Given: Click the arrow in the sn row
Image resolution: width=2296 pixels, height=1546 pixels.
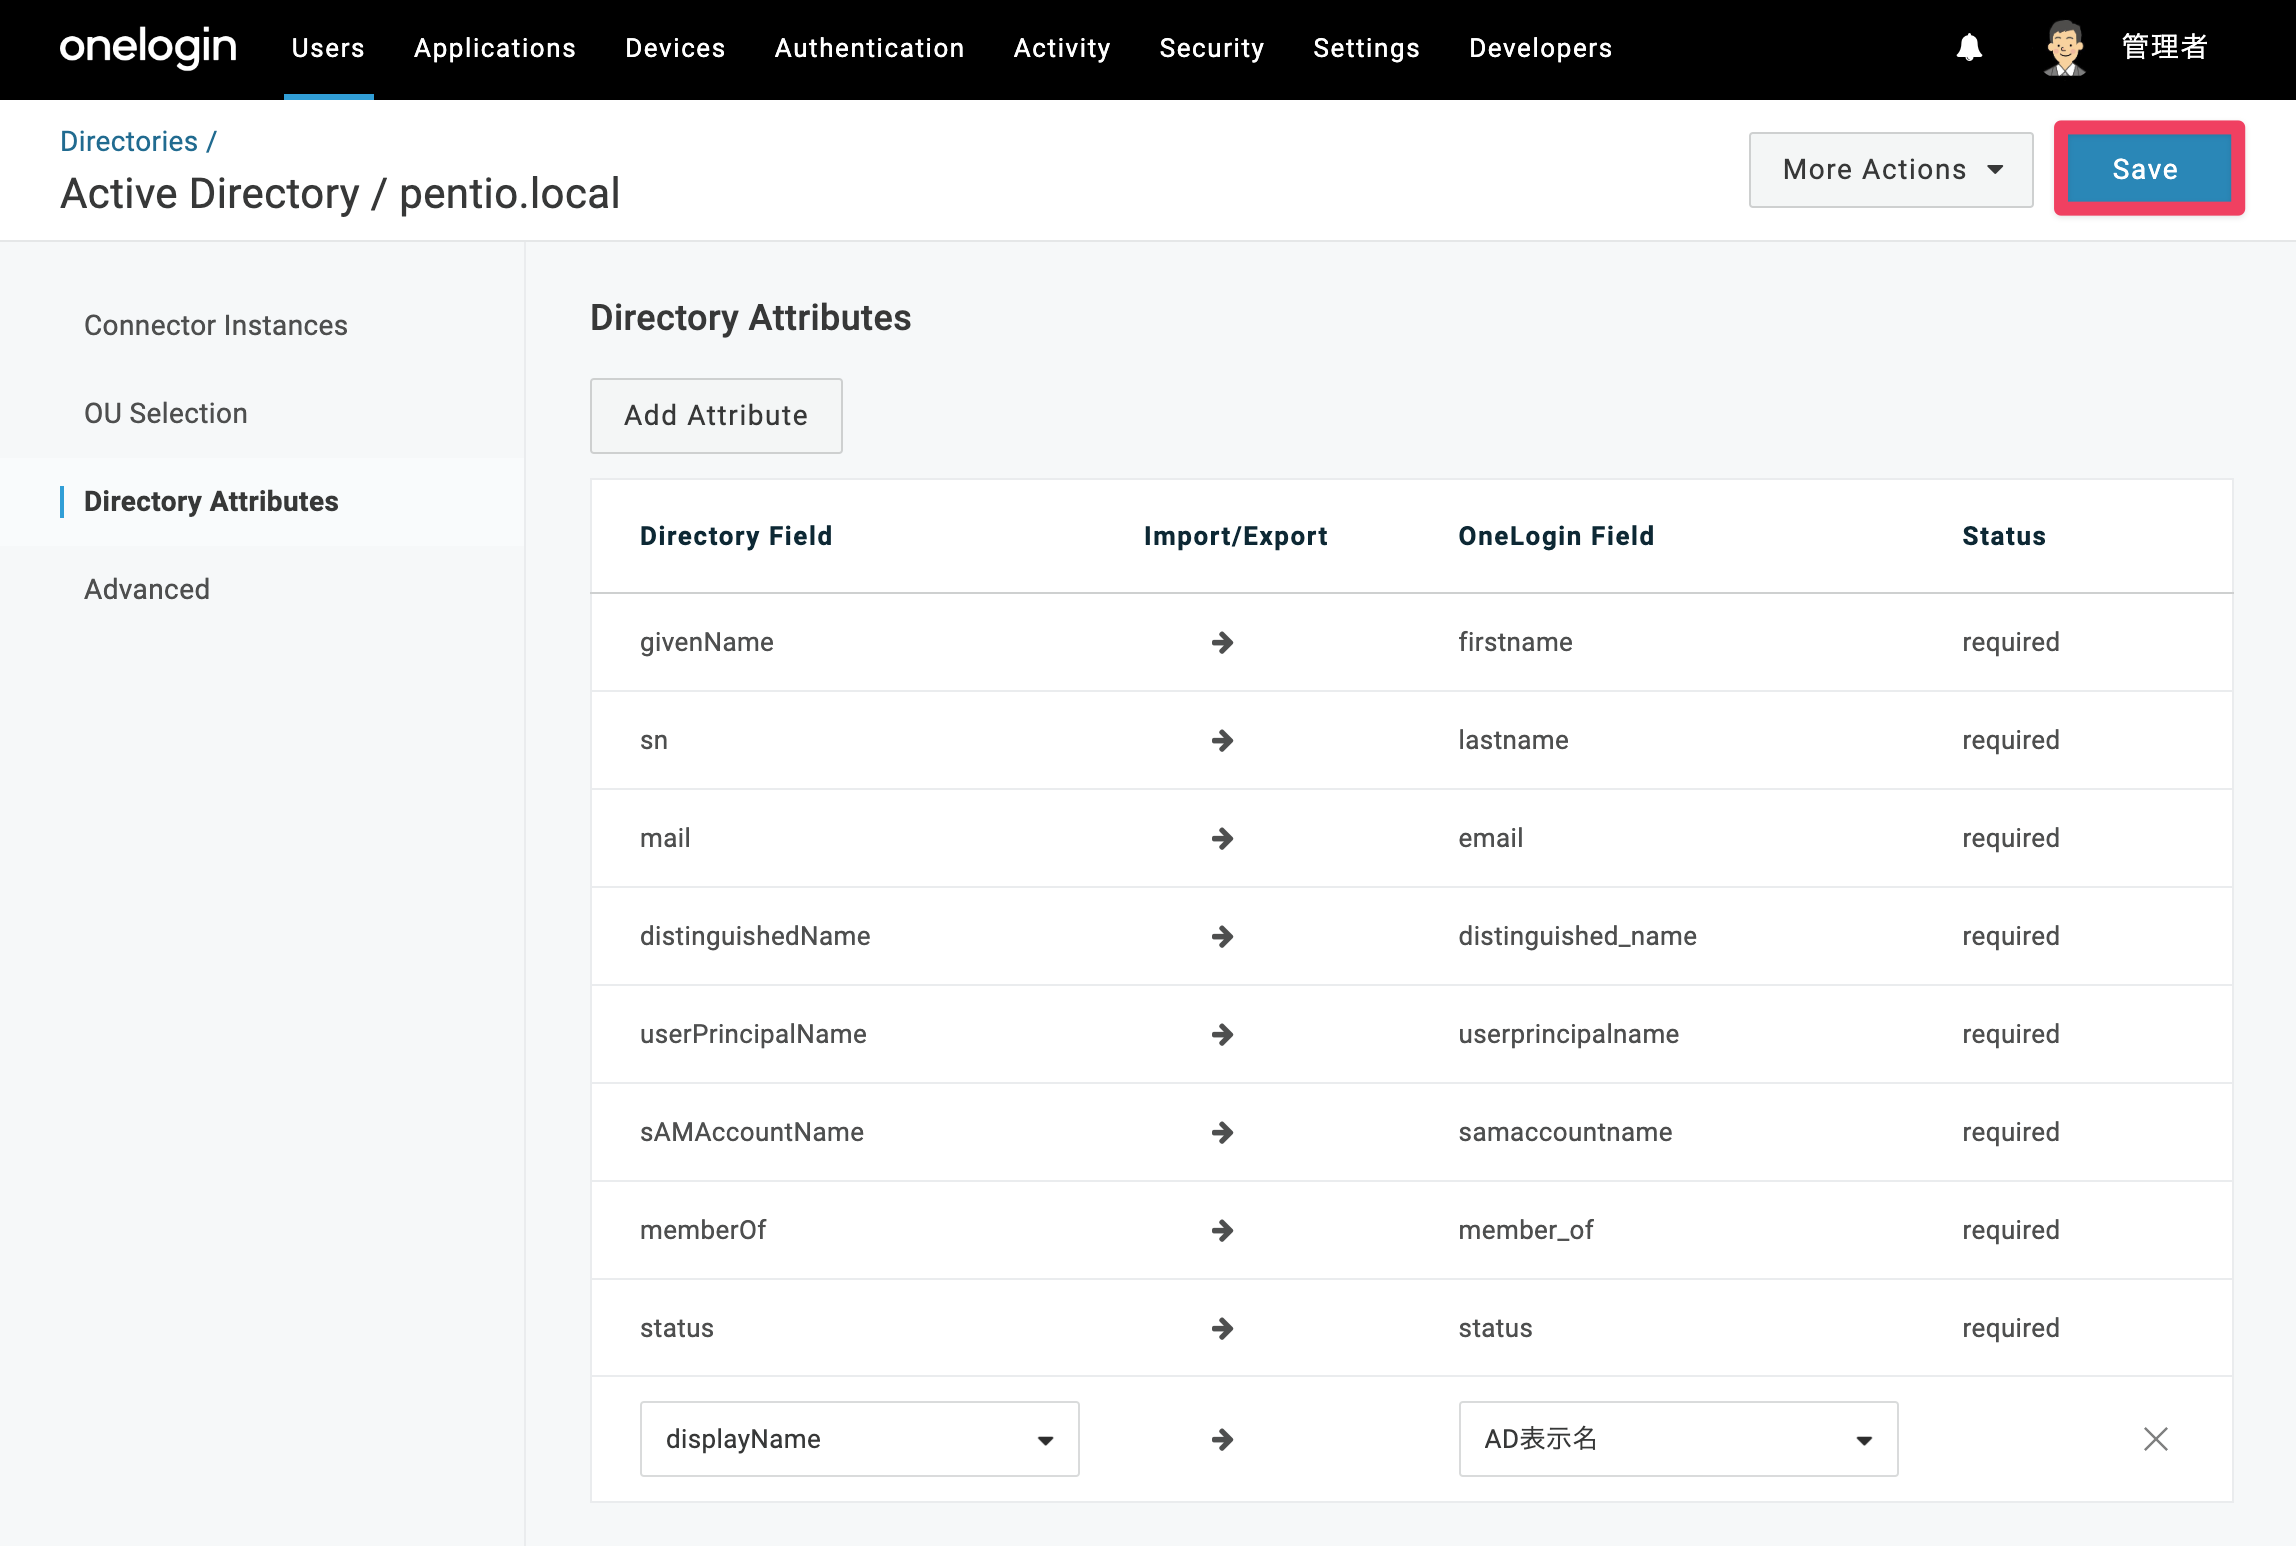Looking at the screenshot, I should click(1222, 740).
